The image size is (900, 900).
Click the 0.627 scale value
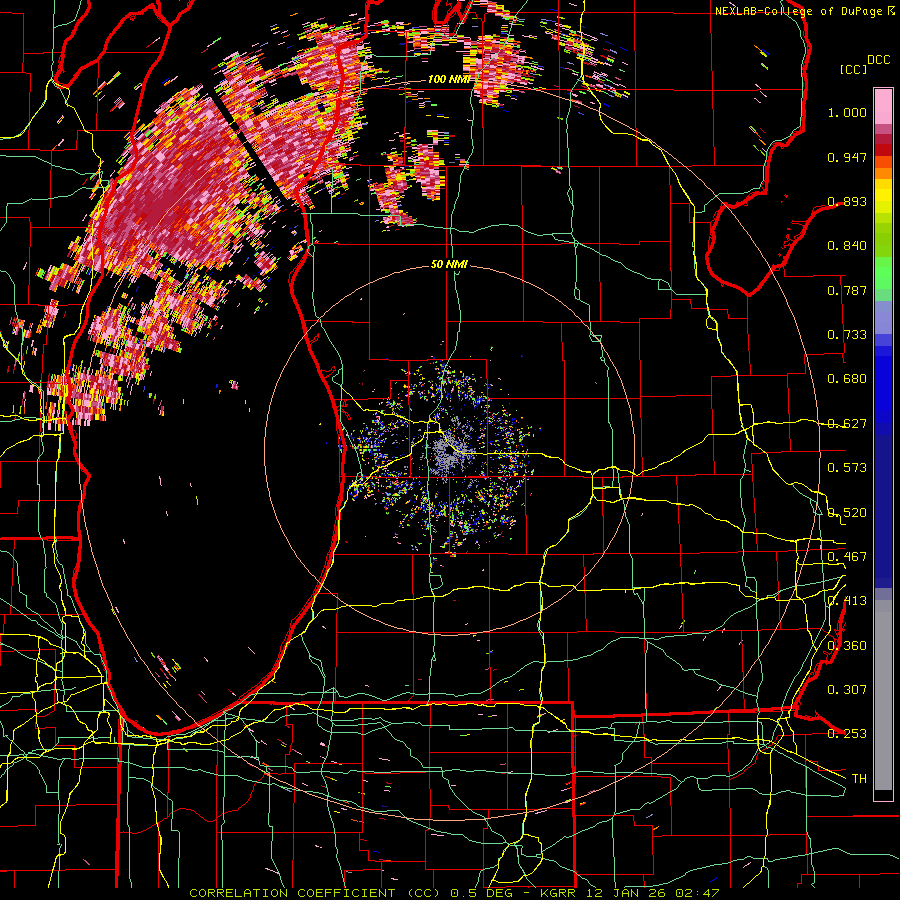[x=847, y=424]
